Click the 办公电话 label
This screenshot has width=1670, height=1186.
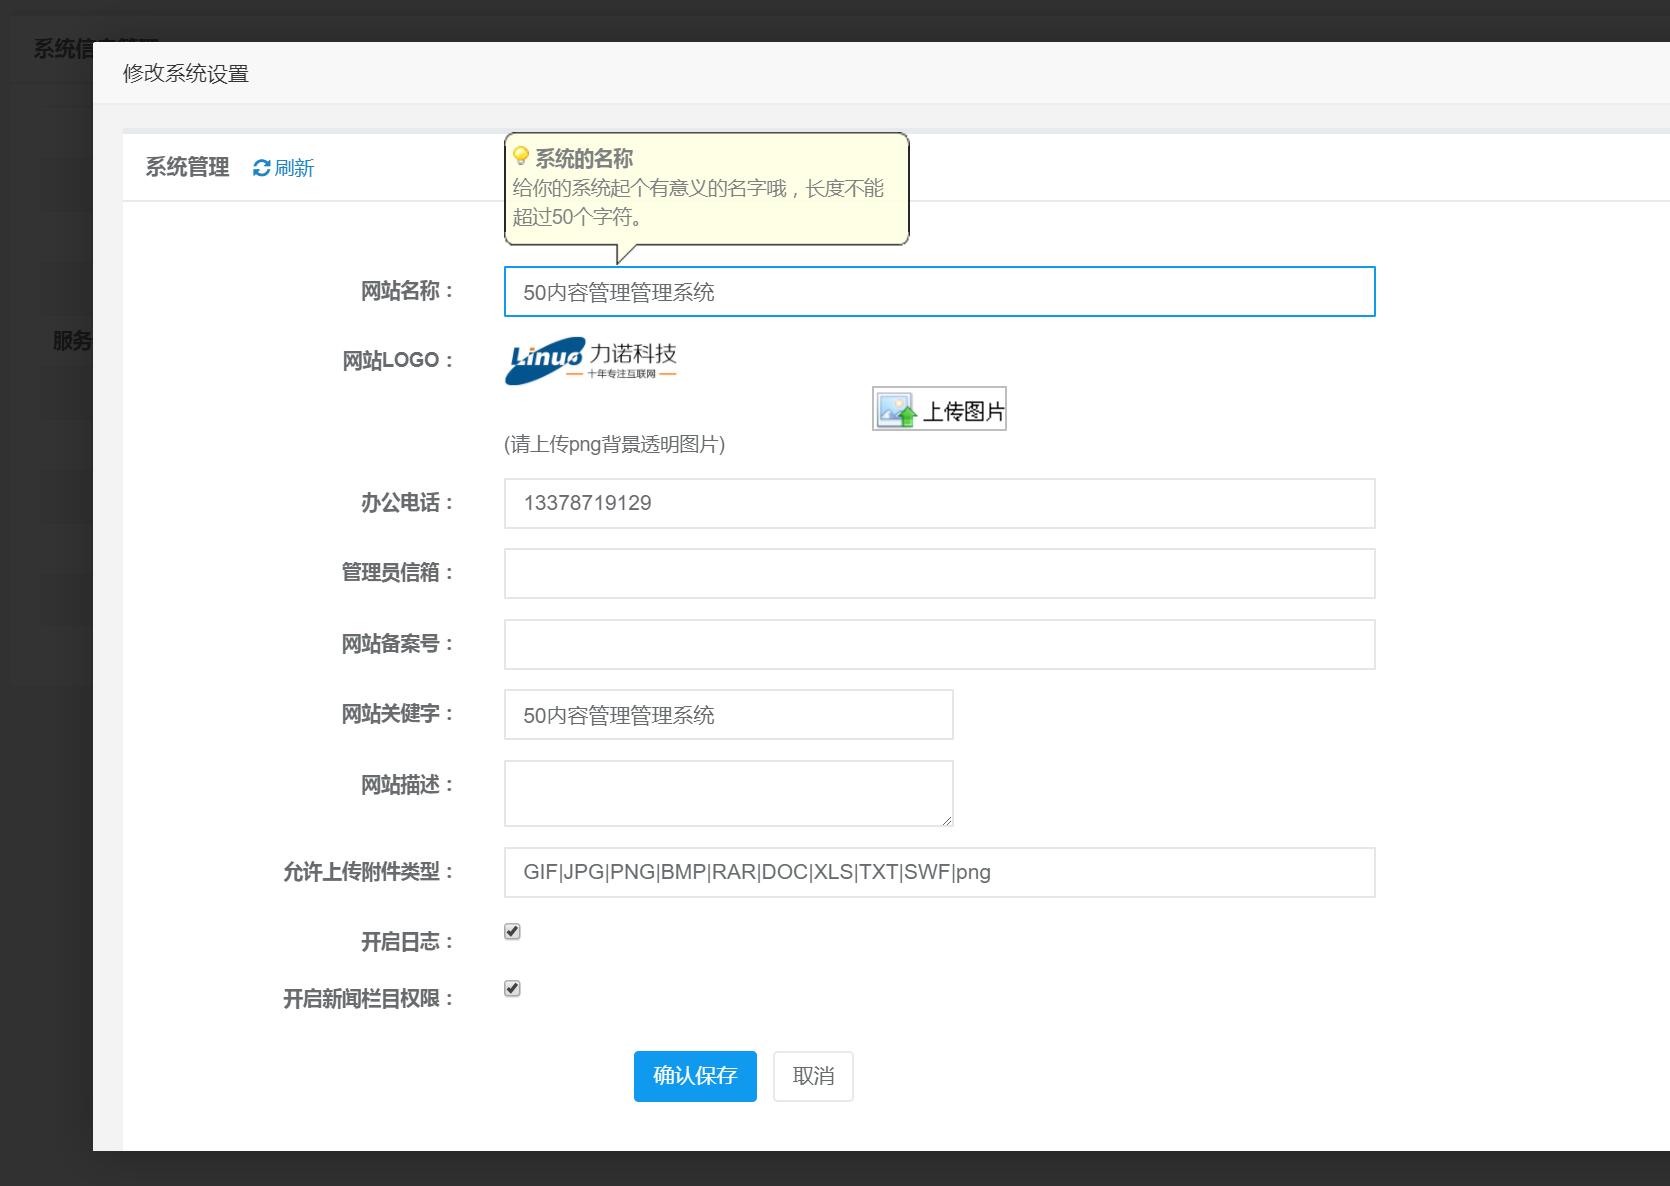point(407,503)
